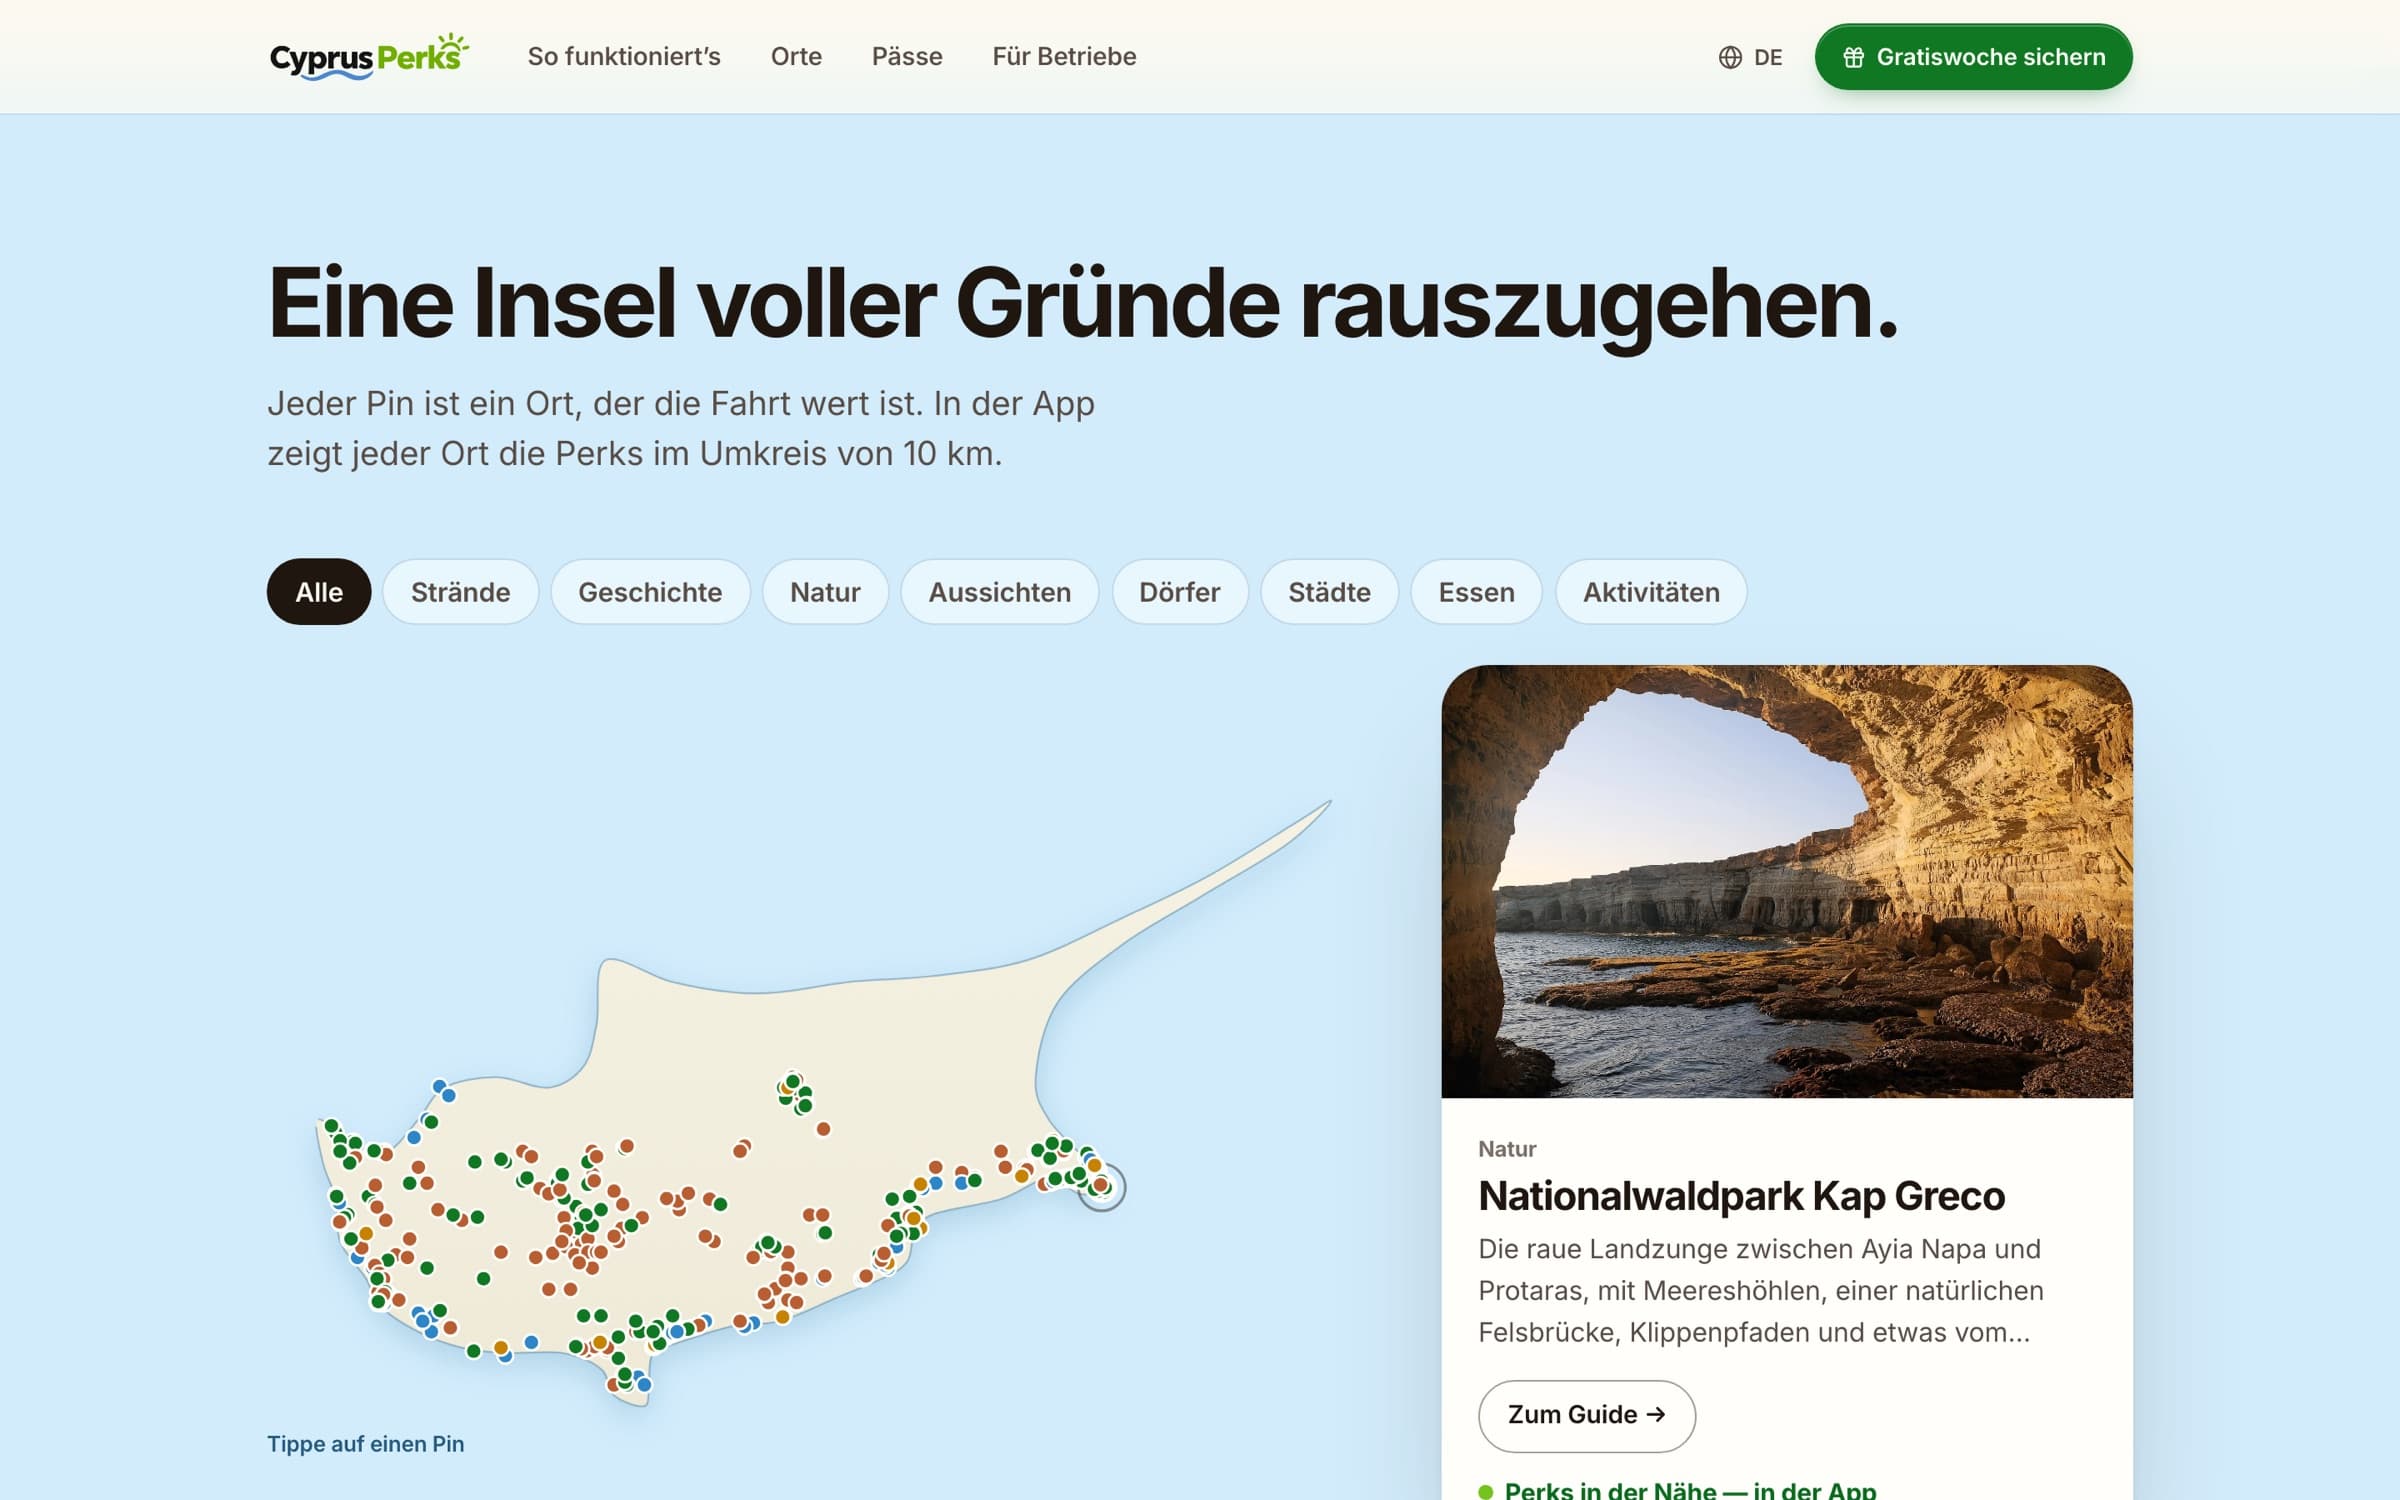Click the Natur category label on card
The width and height of the screenshot is (2400, 1500).
coord(1507,1149)
